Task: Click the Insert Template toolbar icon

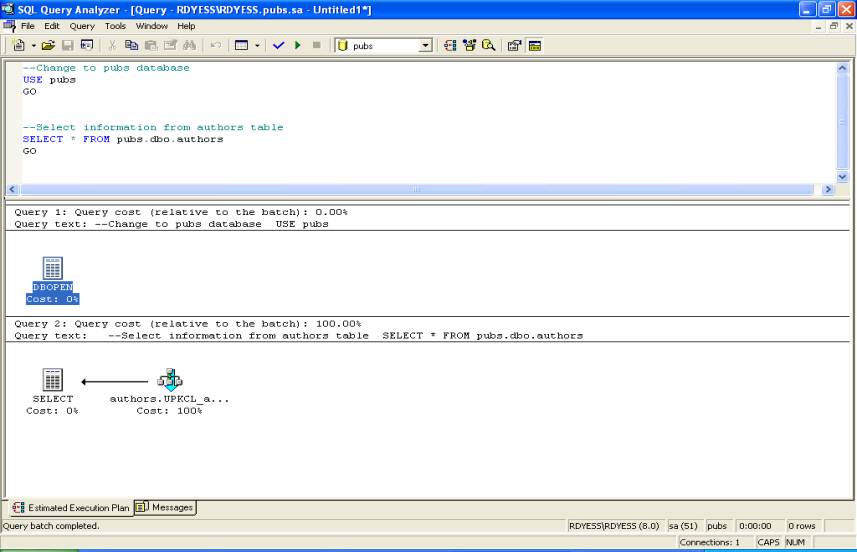Action: 87,45
